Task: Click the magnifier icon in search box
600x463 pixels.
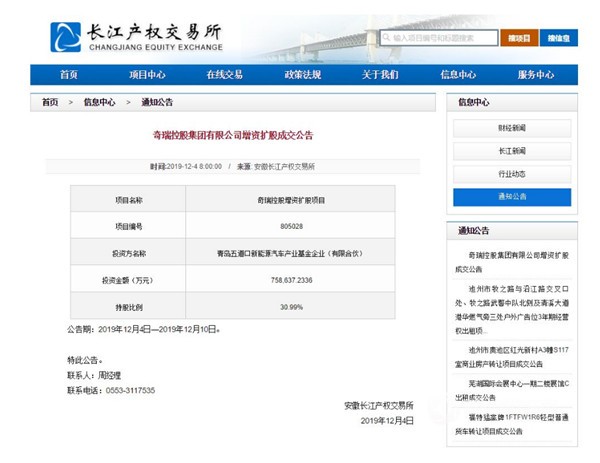Action: pos(386,37)
